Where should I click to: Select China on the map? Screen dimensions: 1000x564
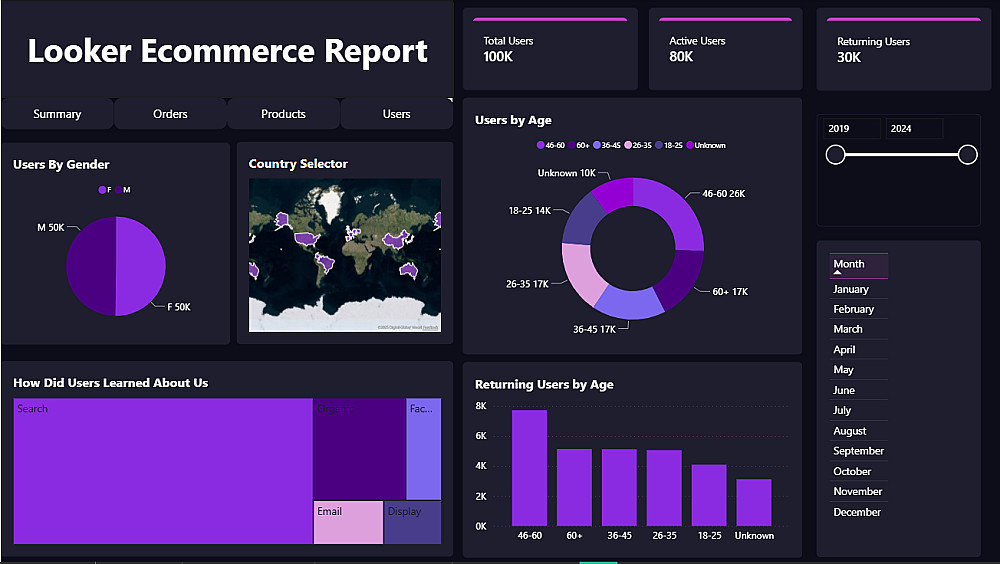pos(395,240)
